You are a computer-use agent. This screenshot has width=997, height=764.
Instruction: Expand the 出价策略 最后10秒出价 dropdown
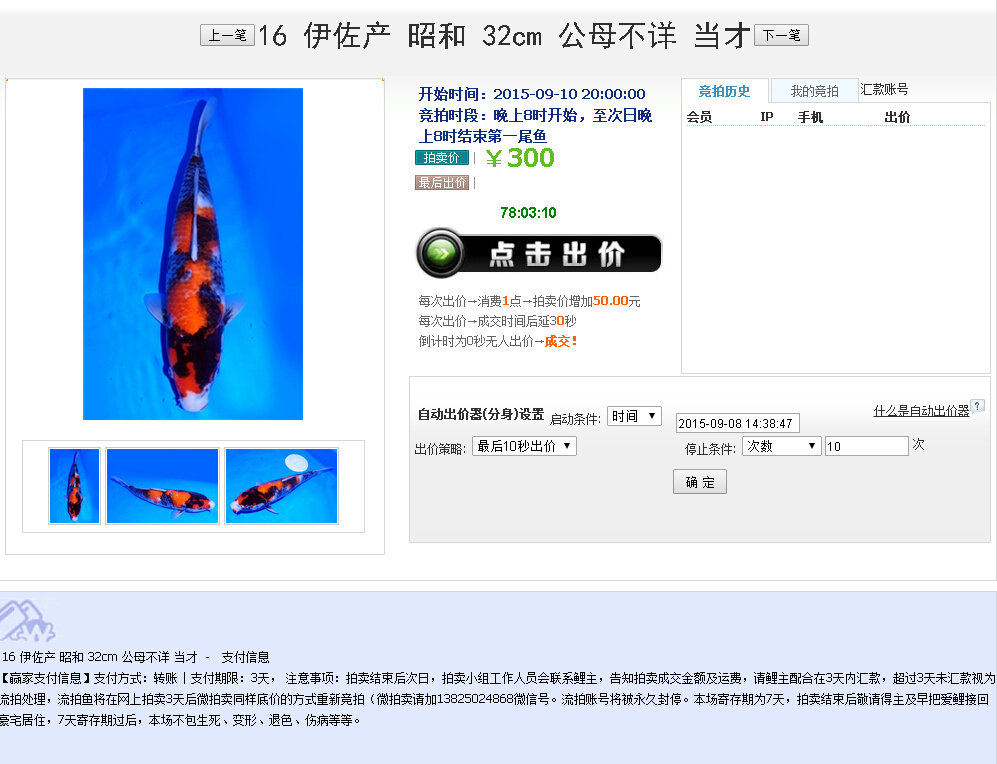pos(524,446)
